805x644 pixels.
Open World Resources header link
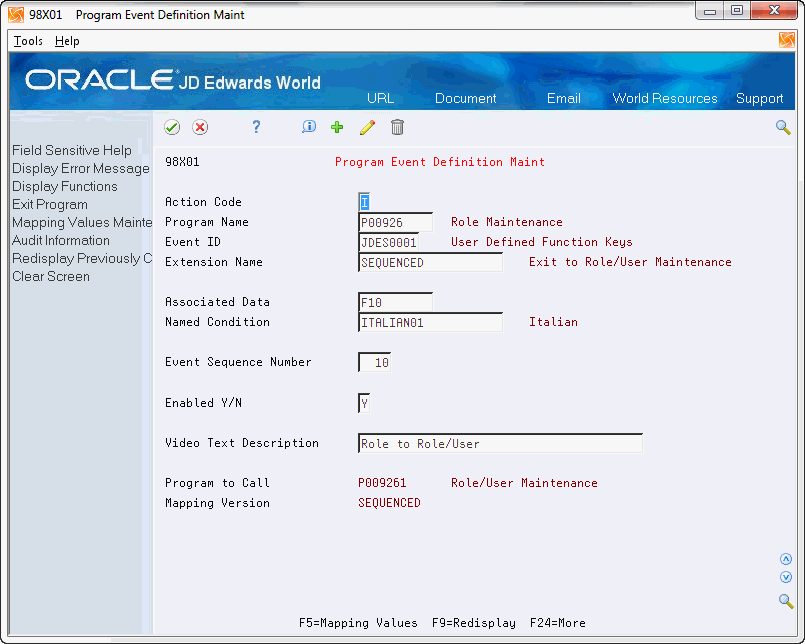click(665, 98)
